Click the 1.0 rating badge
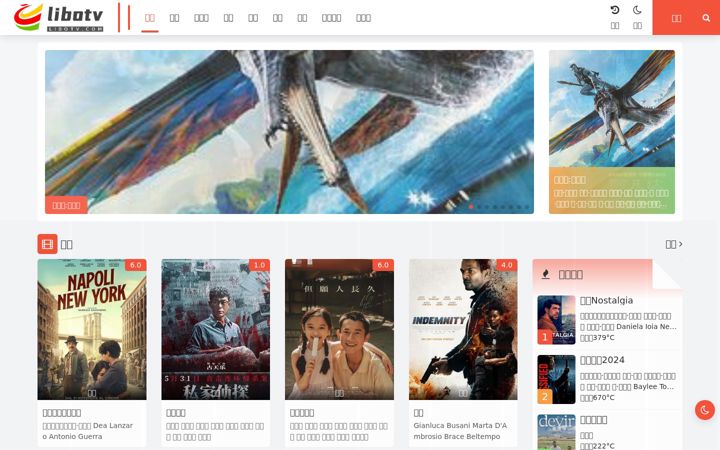The height and width of the screenshot is (450, 720). pyautogui.click(x=259, y=265)
